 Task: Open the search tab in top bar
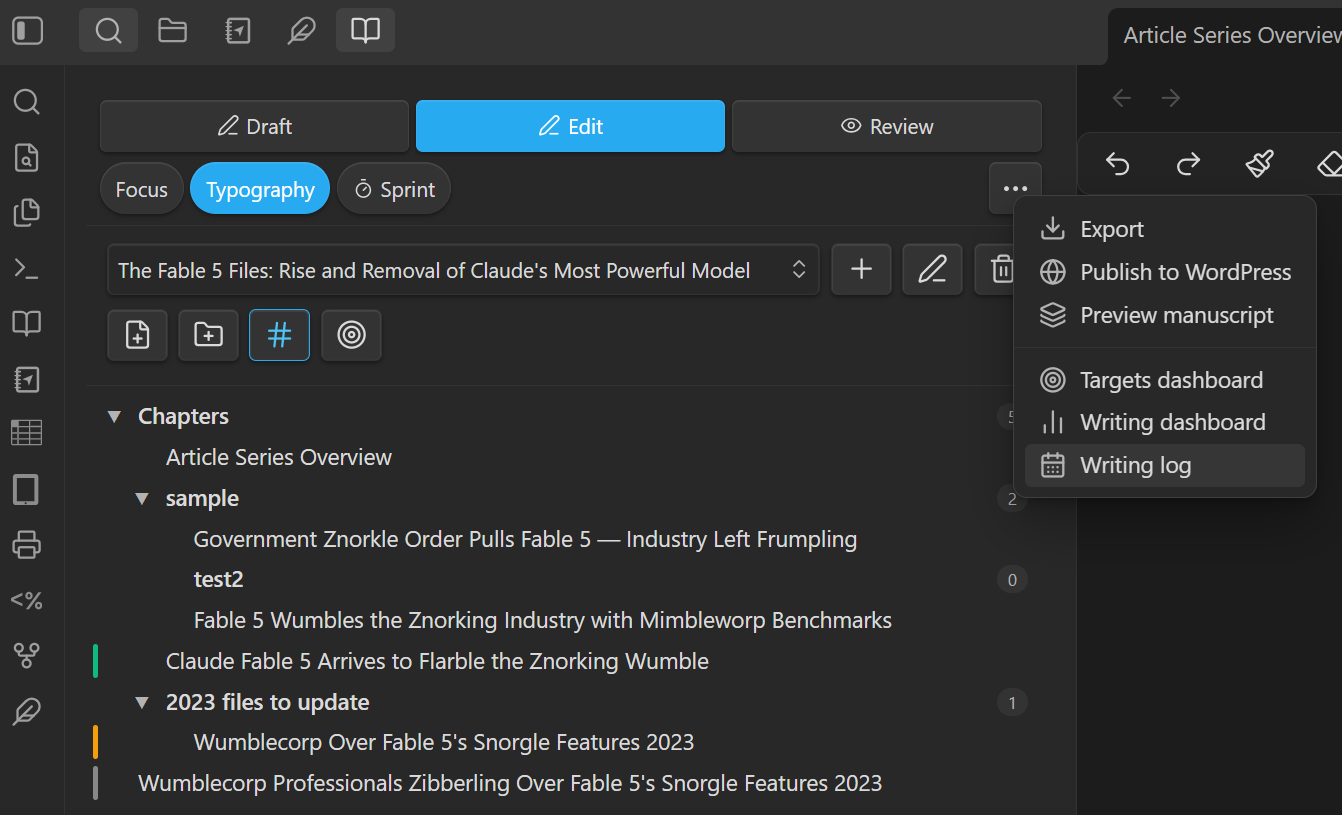108,31
